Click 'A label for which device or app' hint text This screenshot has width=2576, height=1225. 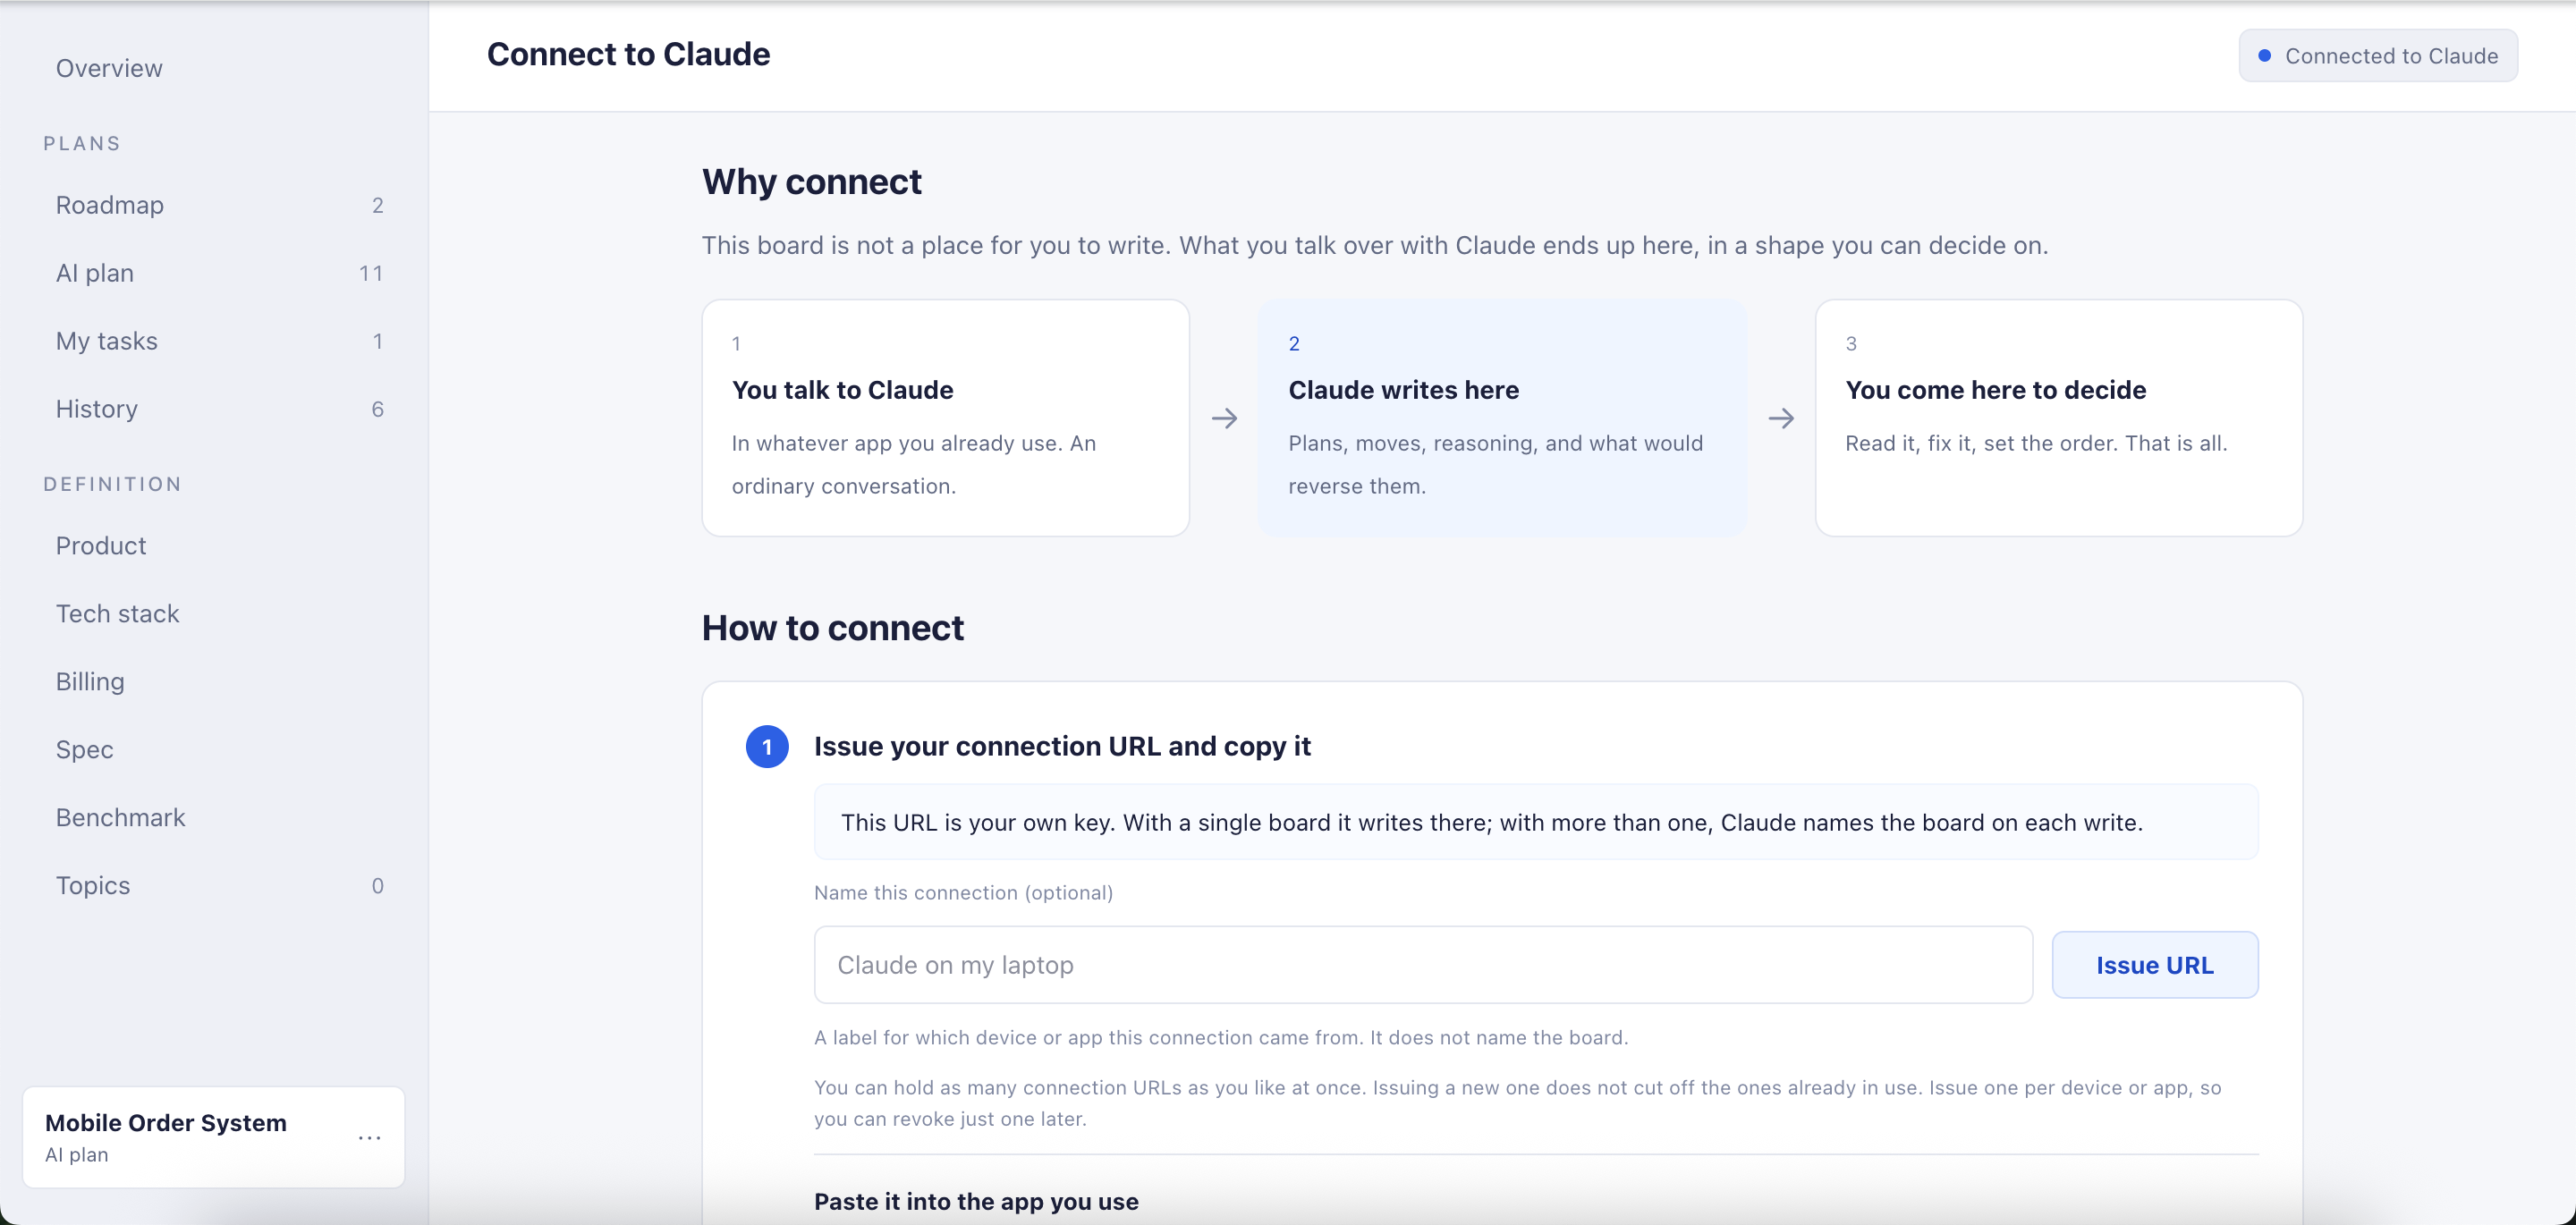click(1221, 1037)
